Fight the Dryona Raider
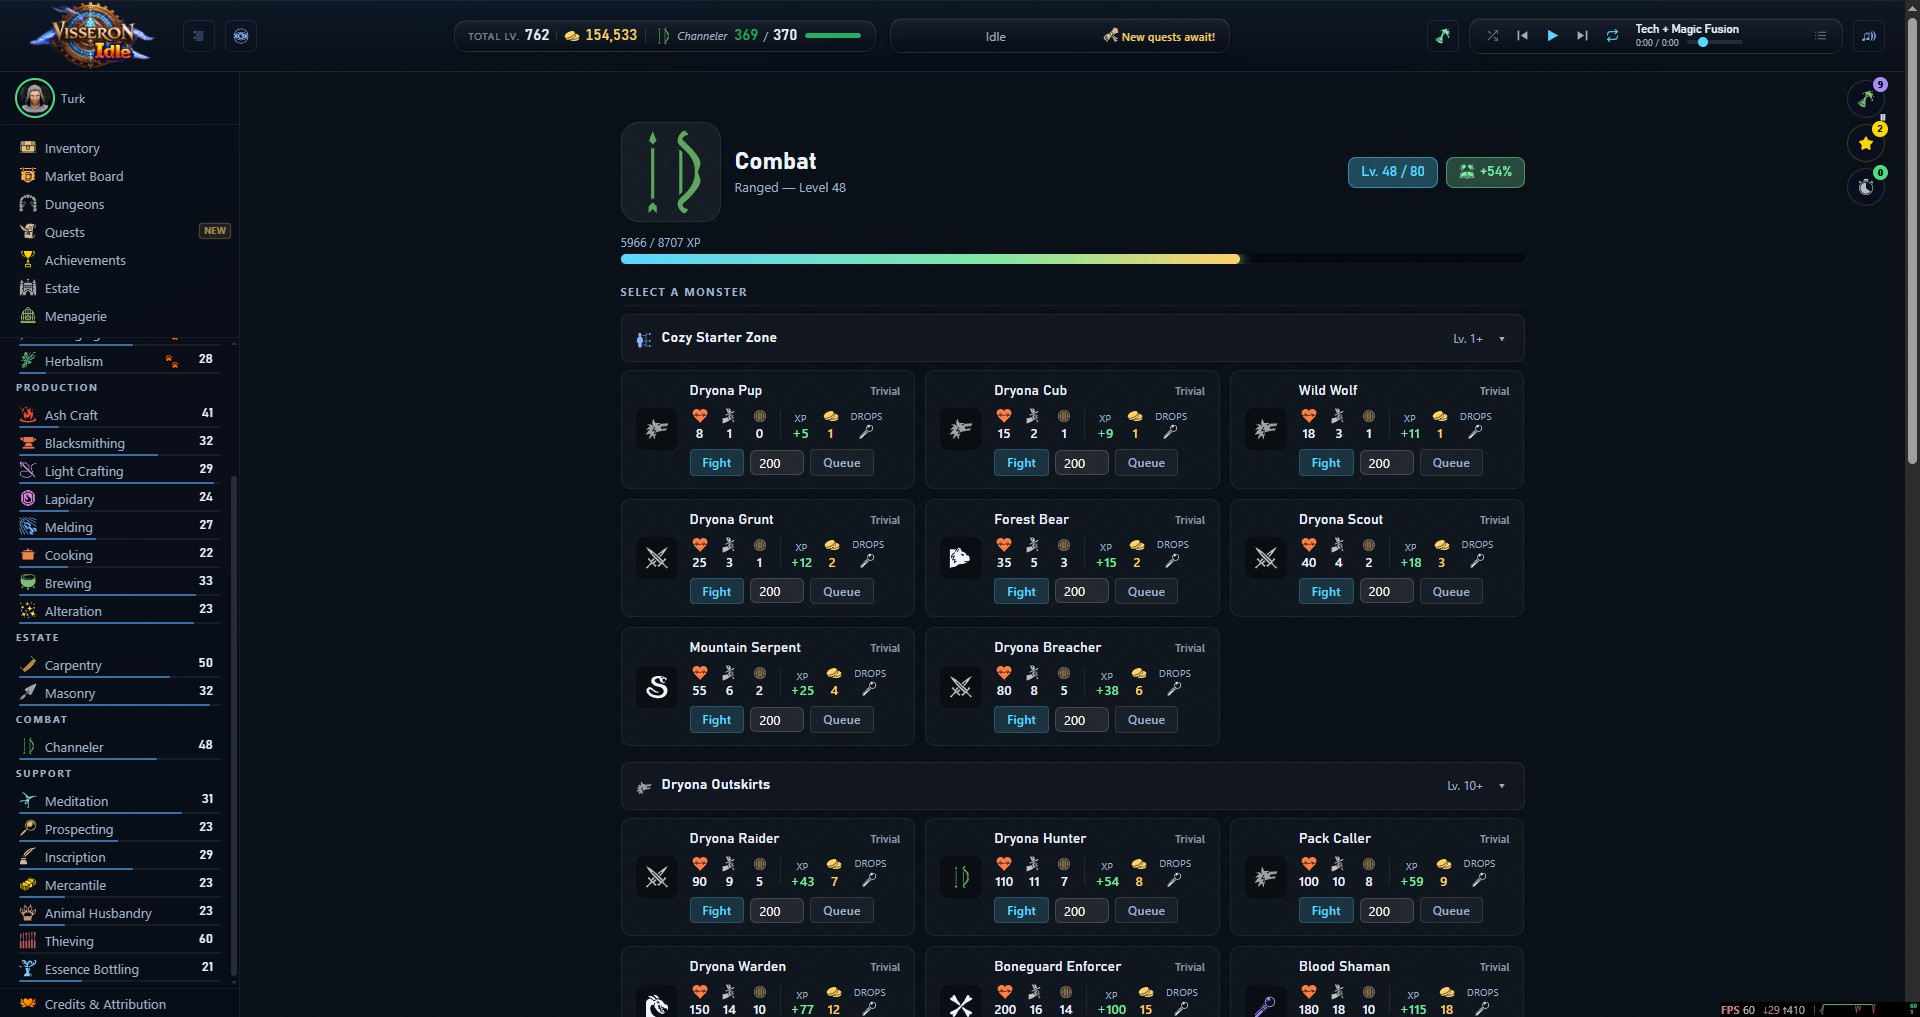1920x1017 pixels. pyautogui.click(x=716, y=911)
